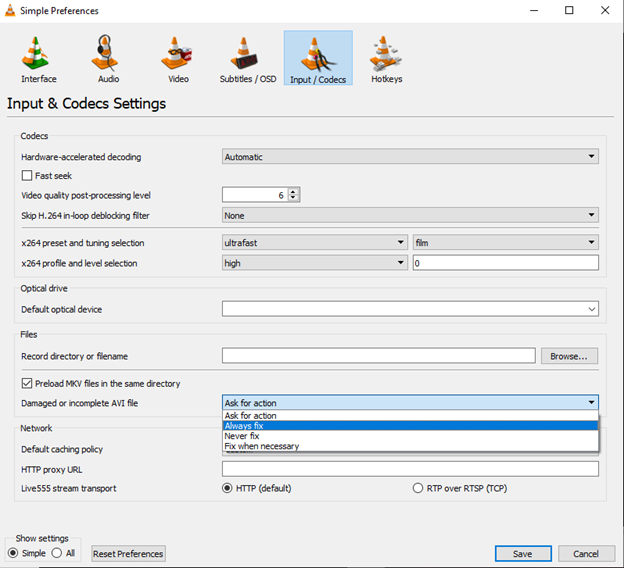Click the Record directory or filename field
The image size is (624, 568).
(378, 355)
